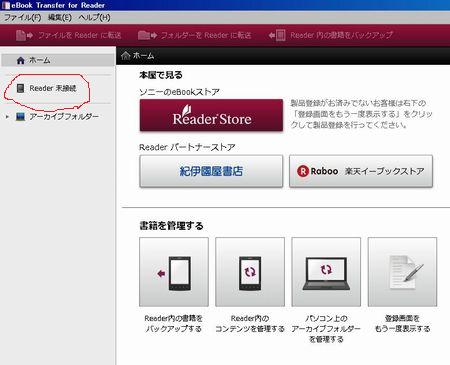
Task: Click the backup Reader books toolbar icon
Action: (277, 35)
